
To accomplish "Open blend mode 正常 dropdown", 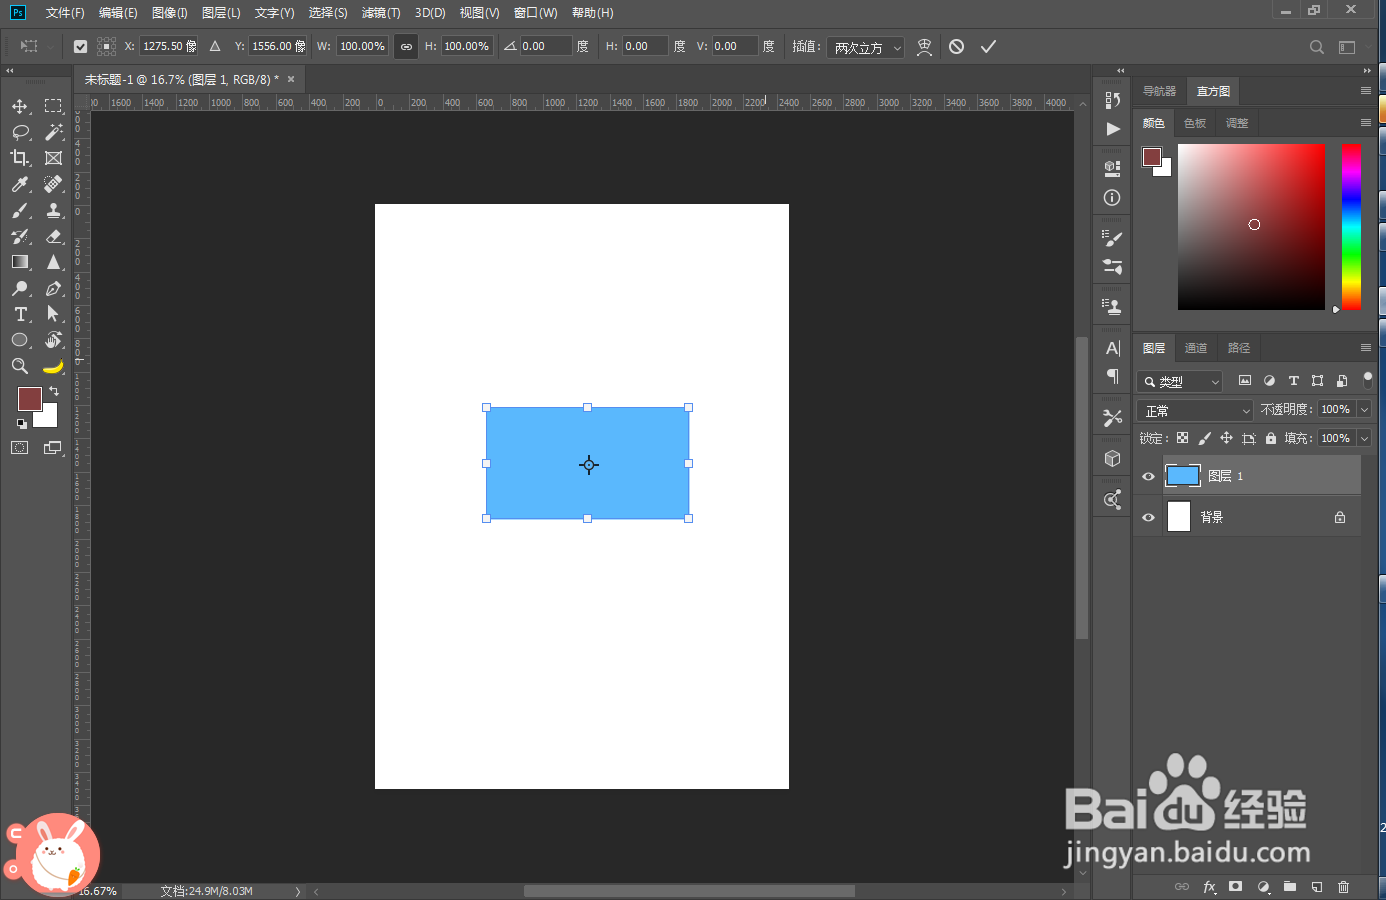I will point(1195,410).
